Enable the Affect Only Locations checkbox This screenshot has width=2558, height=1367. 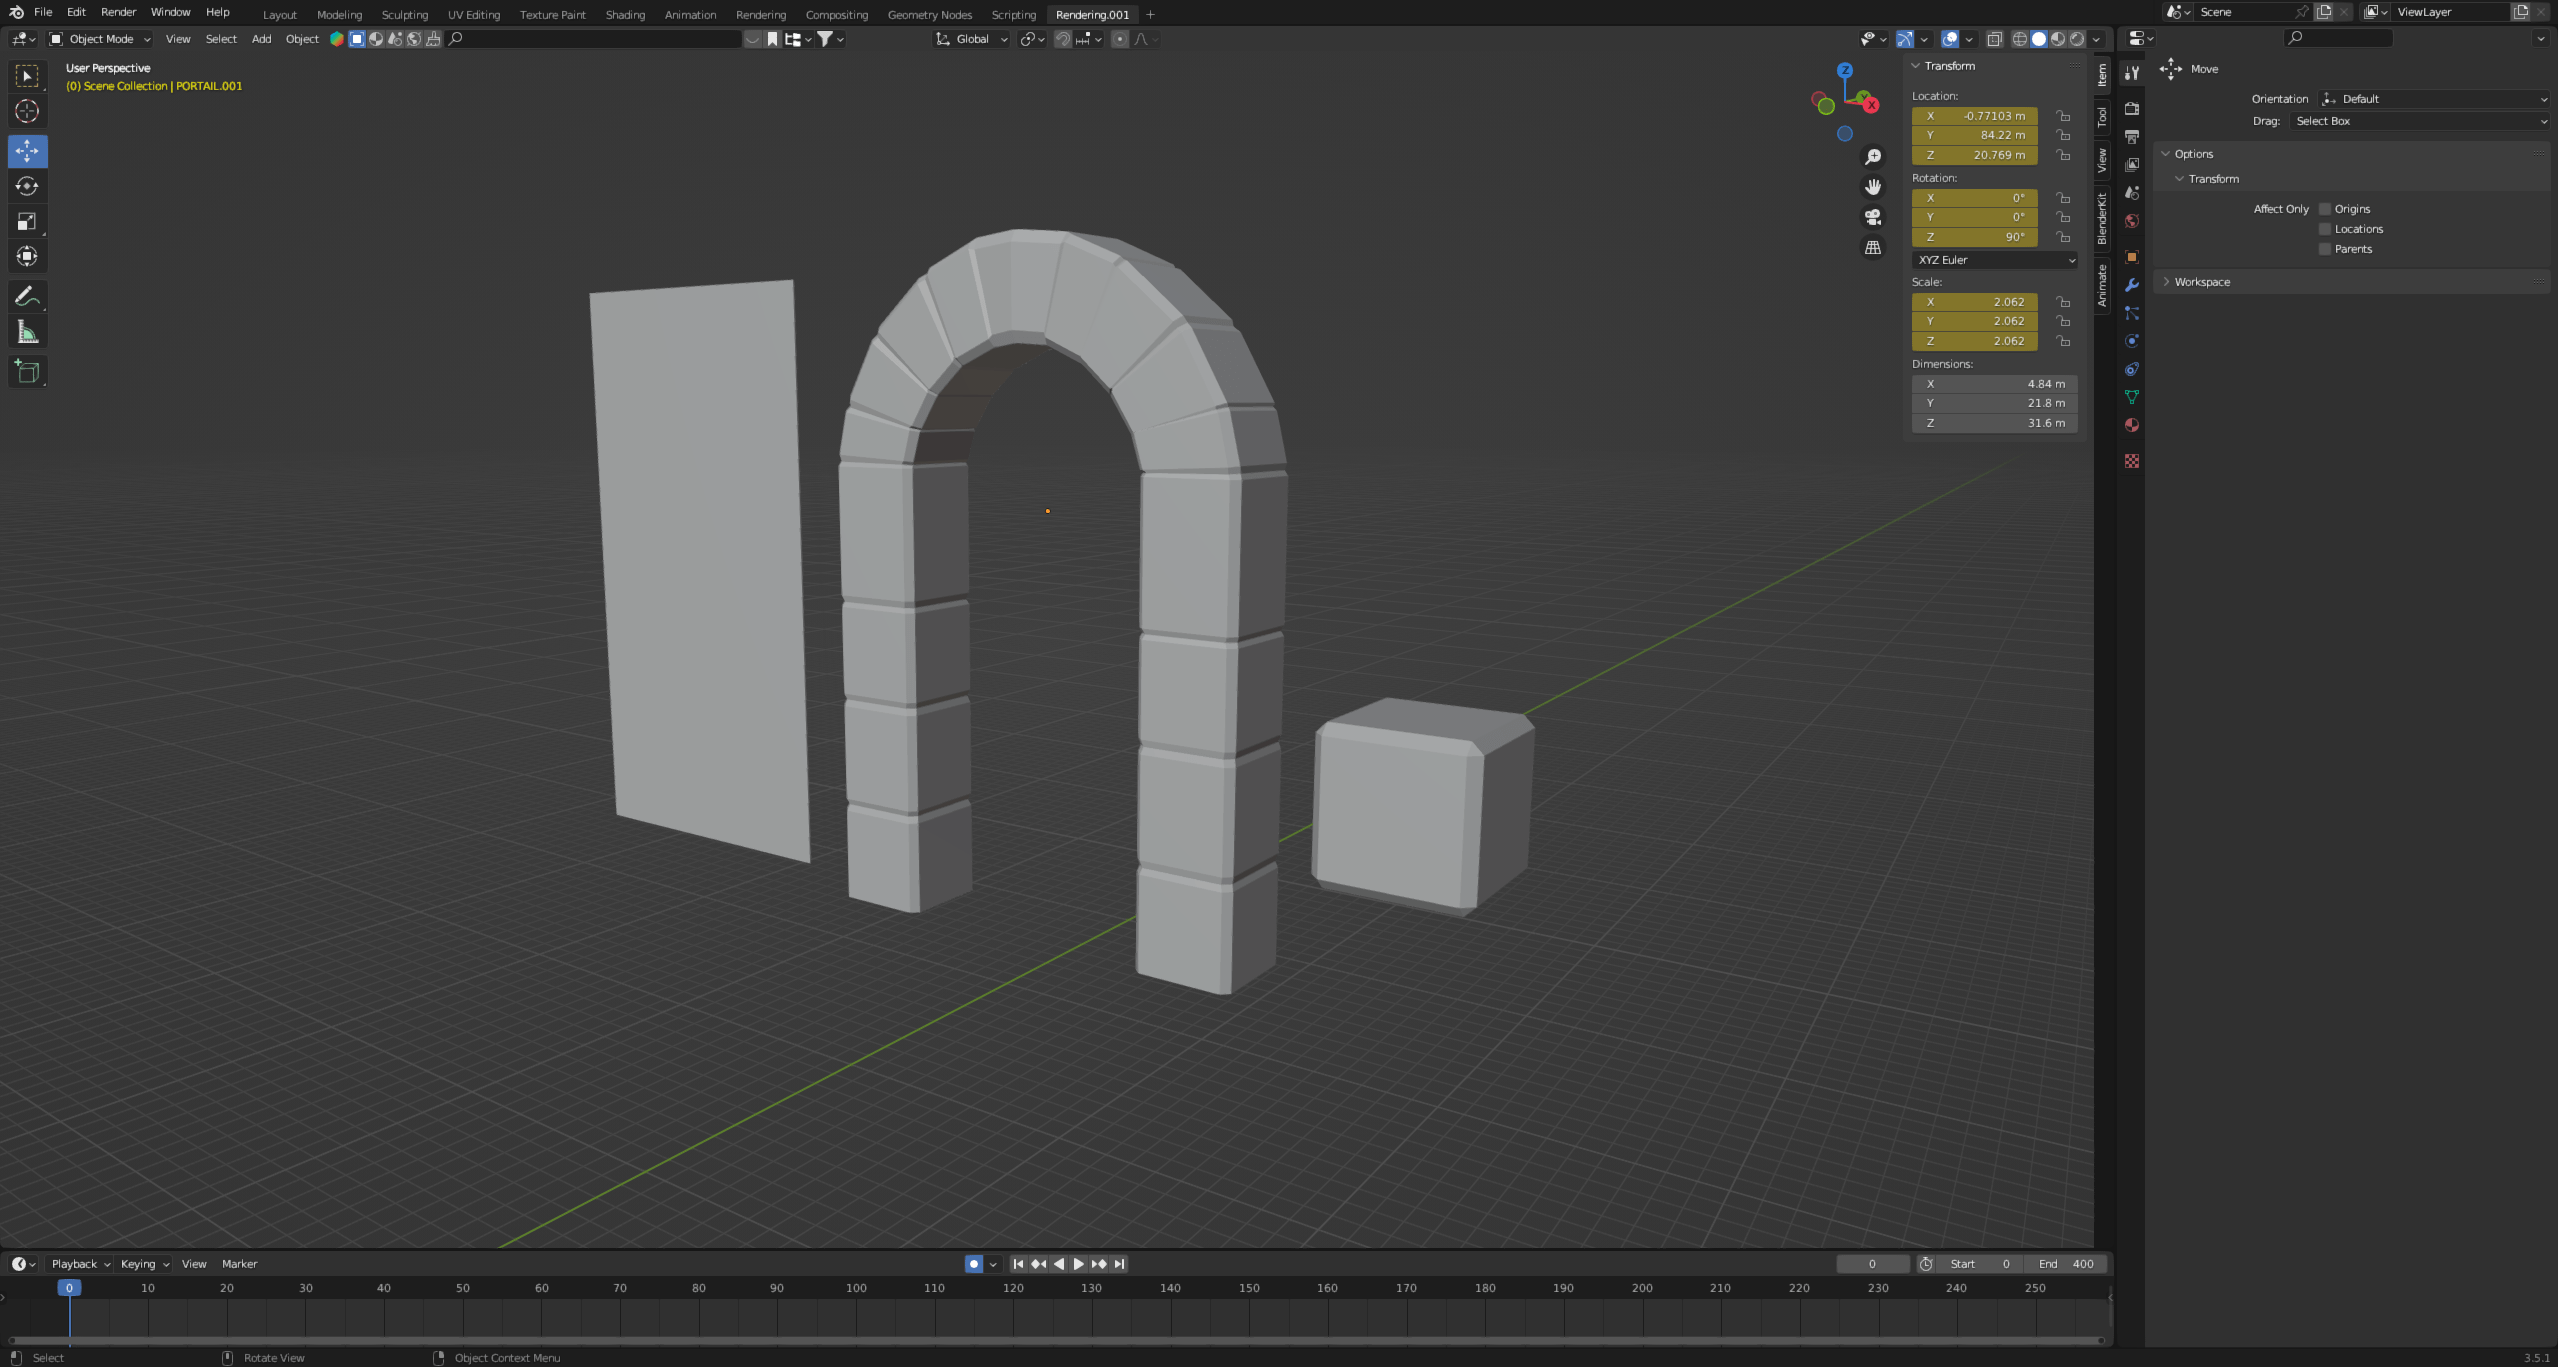coord(2325,229)
